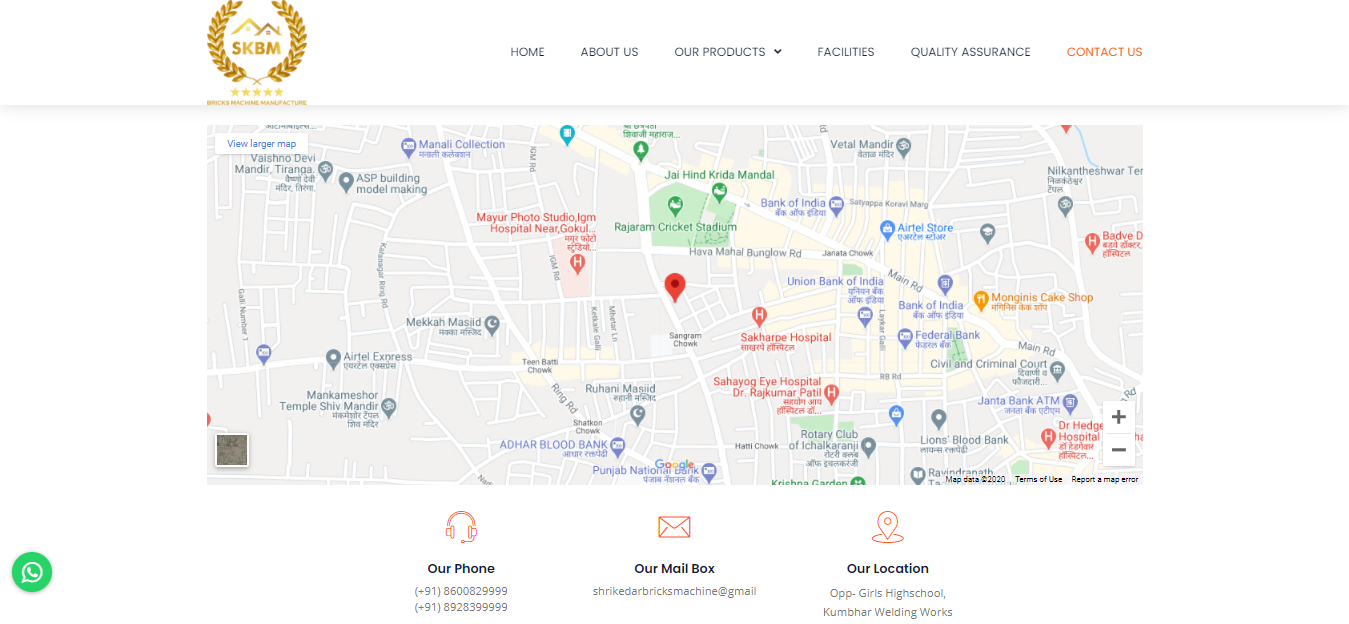Click the Rotary Club of Ichalkaranji pin
The width and height of the screenshot is (1349, 624).
pos(869,446)
